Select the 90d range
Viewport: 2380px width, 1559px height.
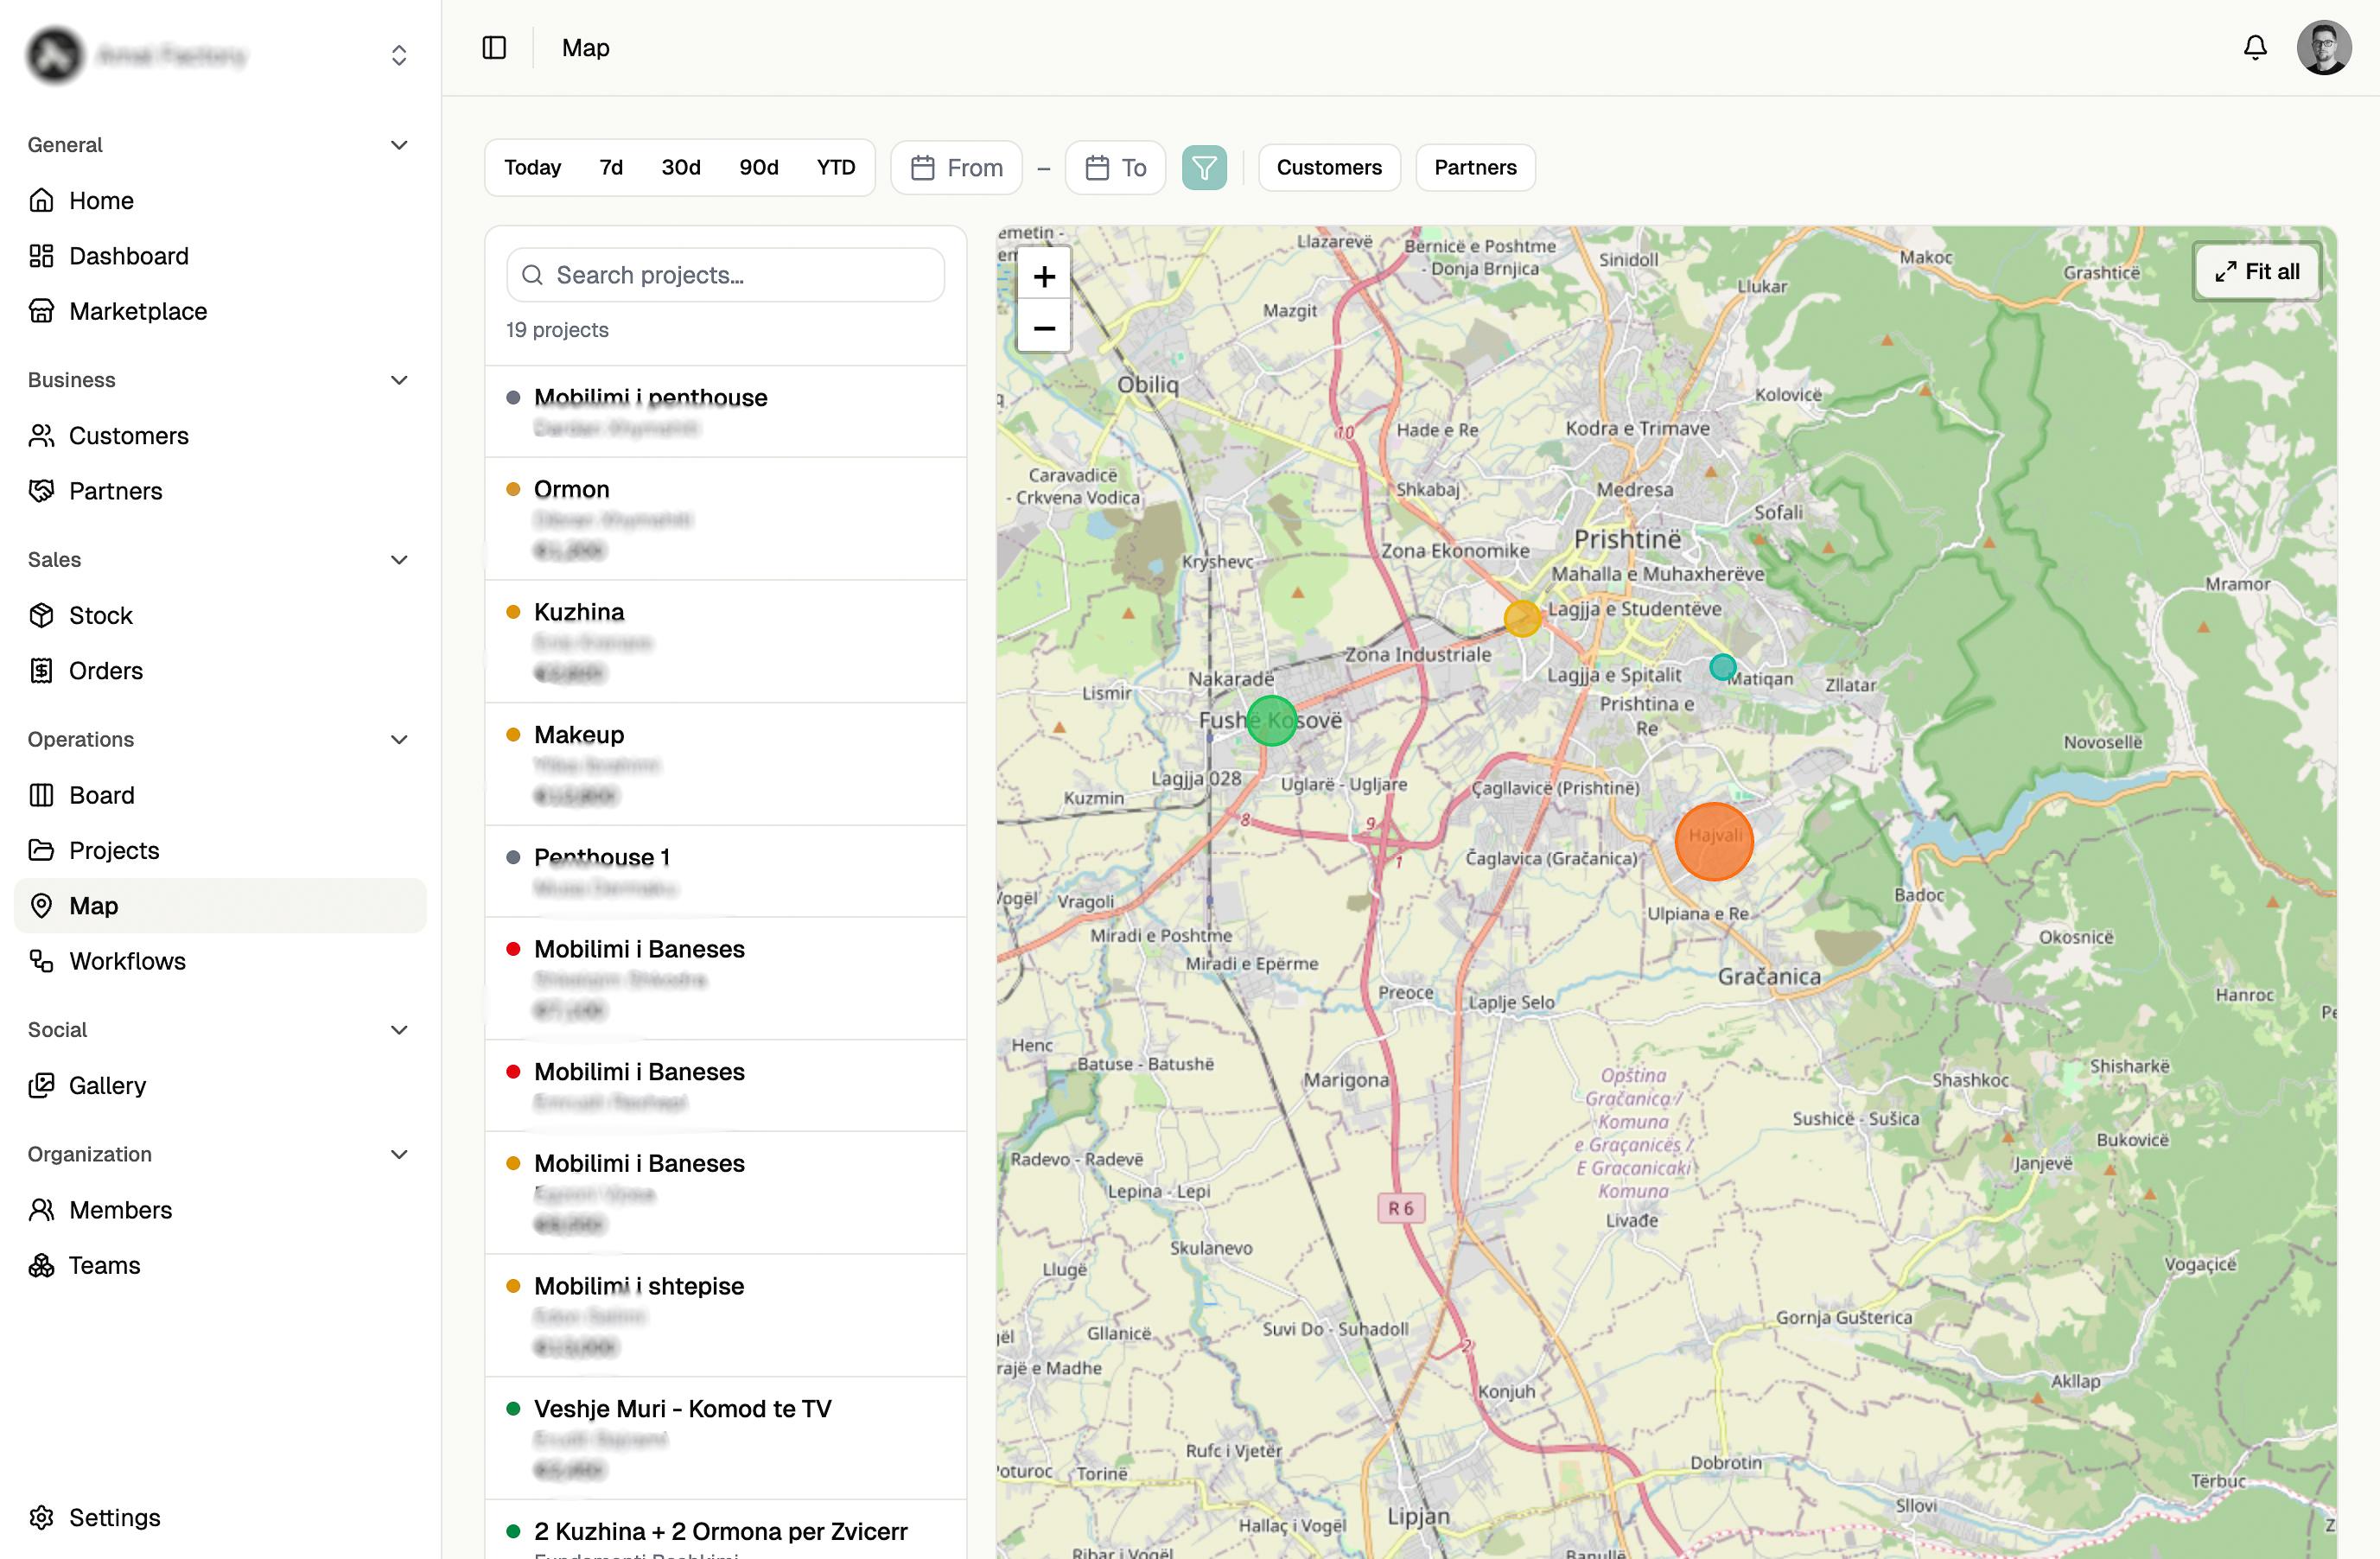[x=759, y=167]
